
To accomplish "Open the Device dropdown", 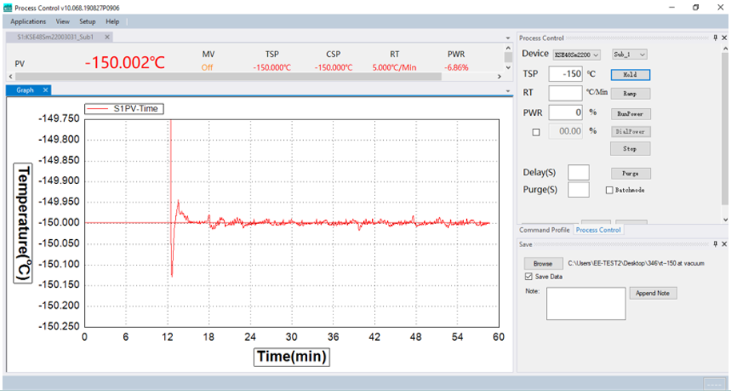I will pos(577,55).
